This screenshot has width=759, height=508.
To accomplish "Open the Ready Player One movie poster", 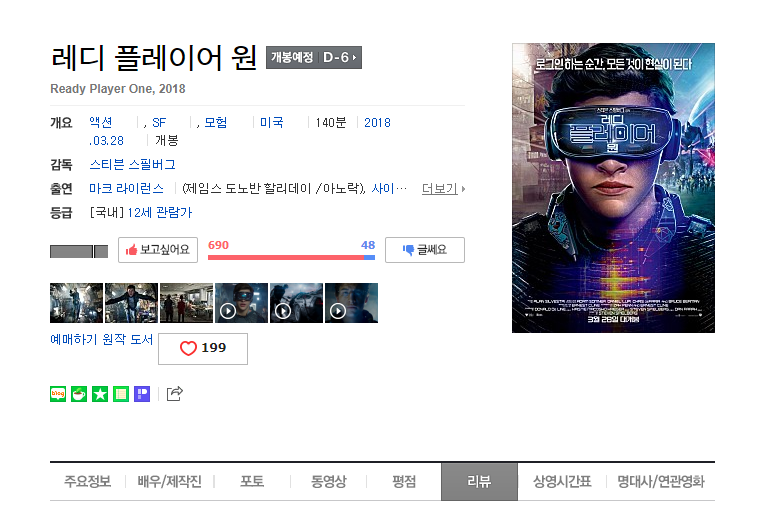I will [613, 188].
